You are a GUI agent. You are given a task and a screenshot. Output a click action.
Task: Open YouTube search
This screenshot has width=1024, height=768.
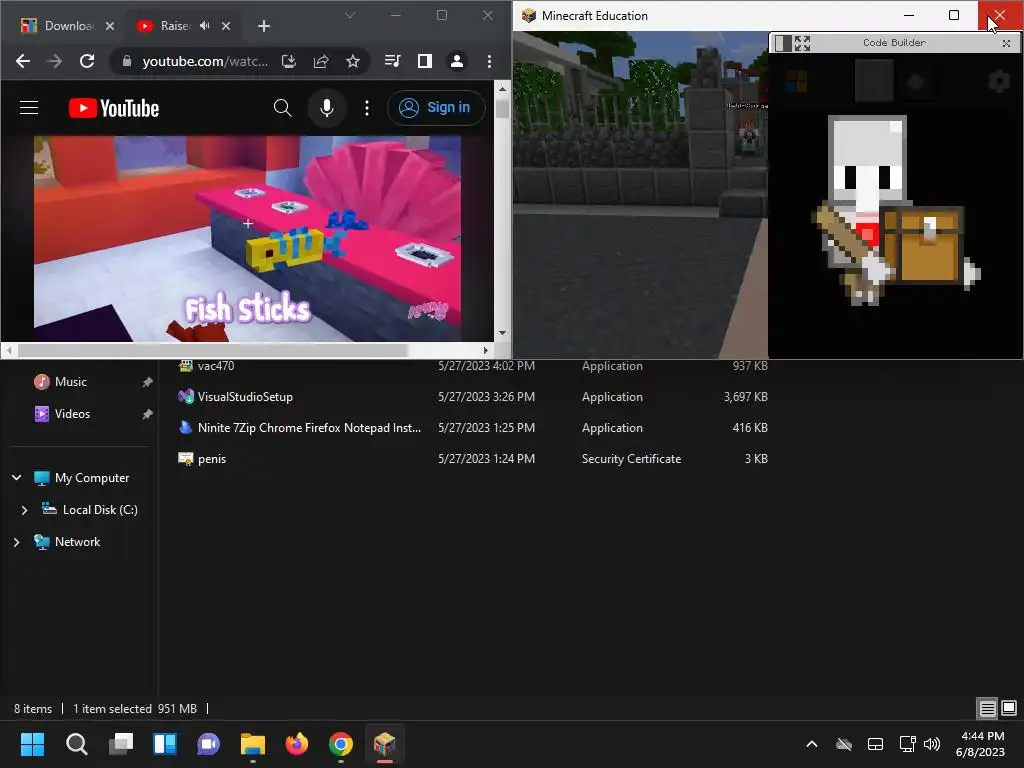282,108
